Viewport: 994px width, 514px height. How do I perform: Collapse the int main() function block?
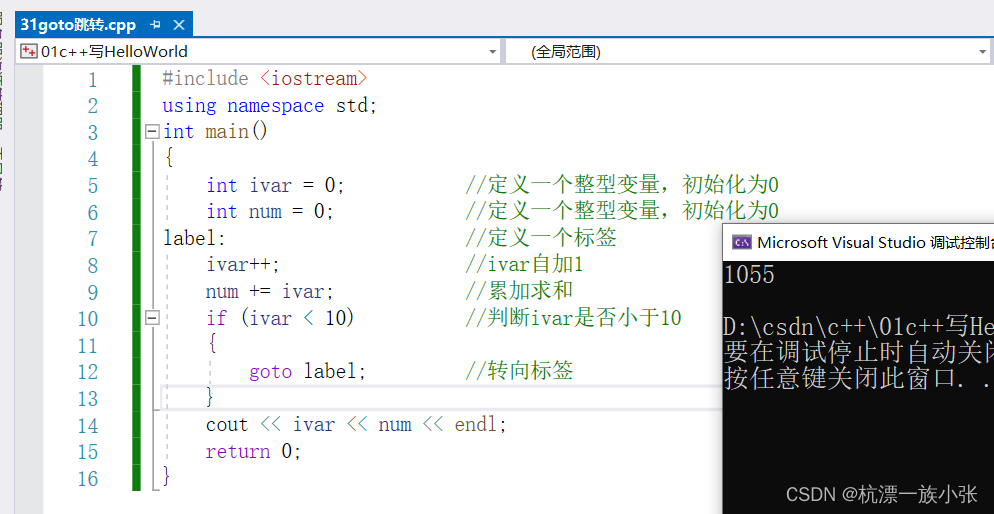coord(152,132)
